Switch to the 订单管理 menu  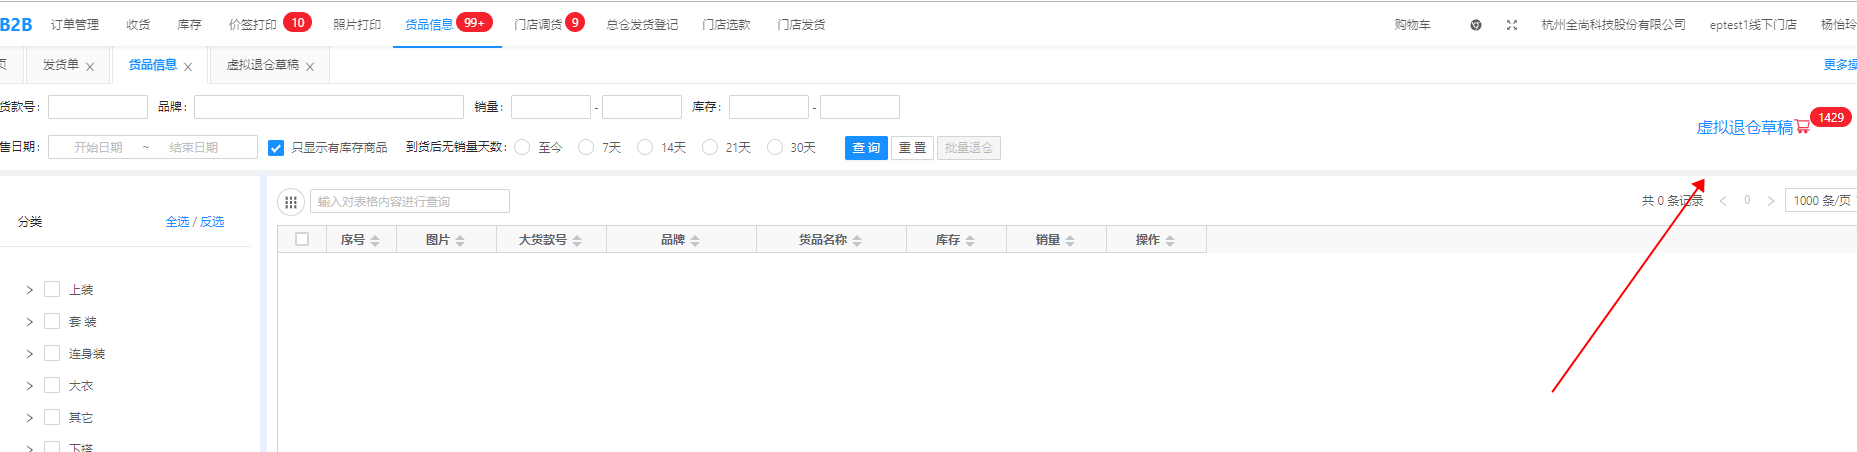pyautogui.click(x=75, y=25)
